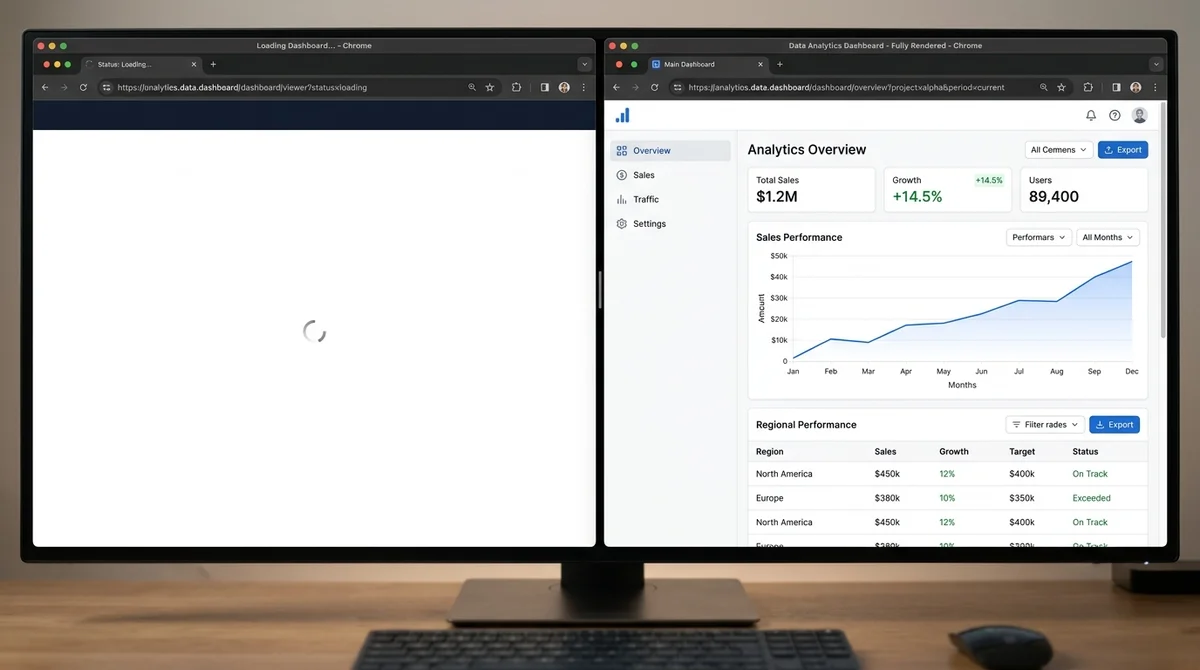This screenshot has width=1200, height=670.
Task: Select Sales in the sidebar
Action: pyautogui.click(x=643, y=175)
